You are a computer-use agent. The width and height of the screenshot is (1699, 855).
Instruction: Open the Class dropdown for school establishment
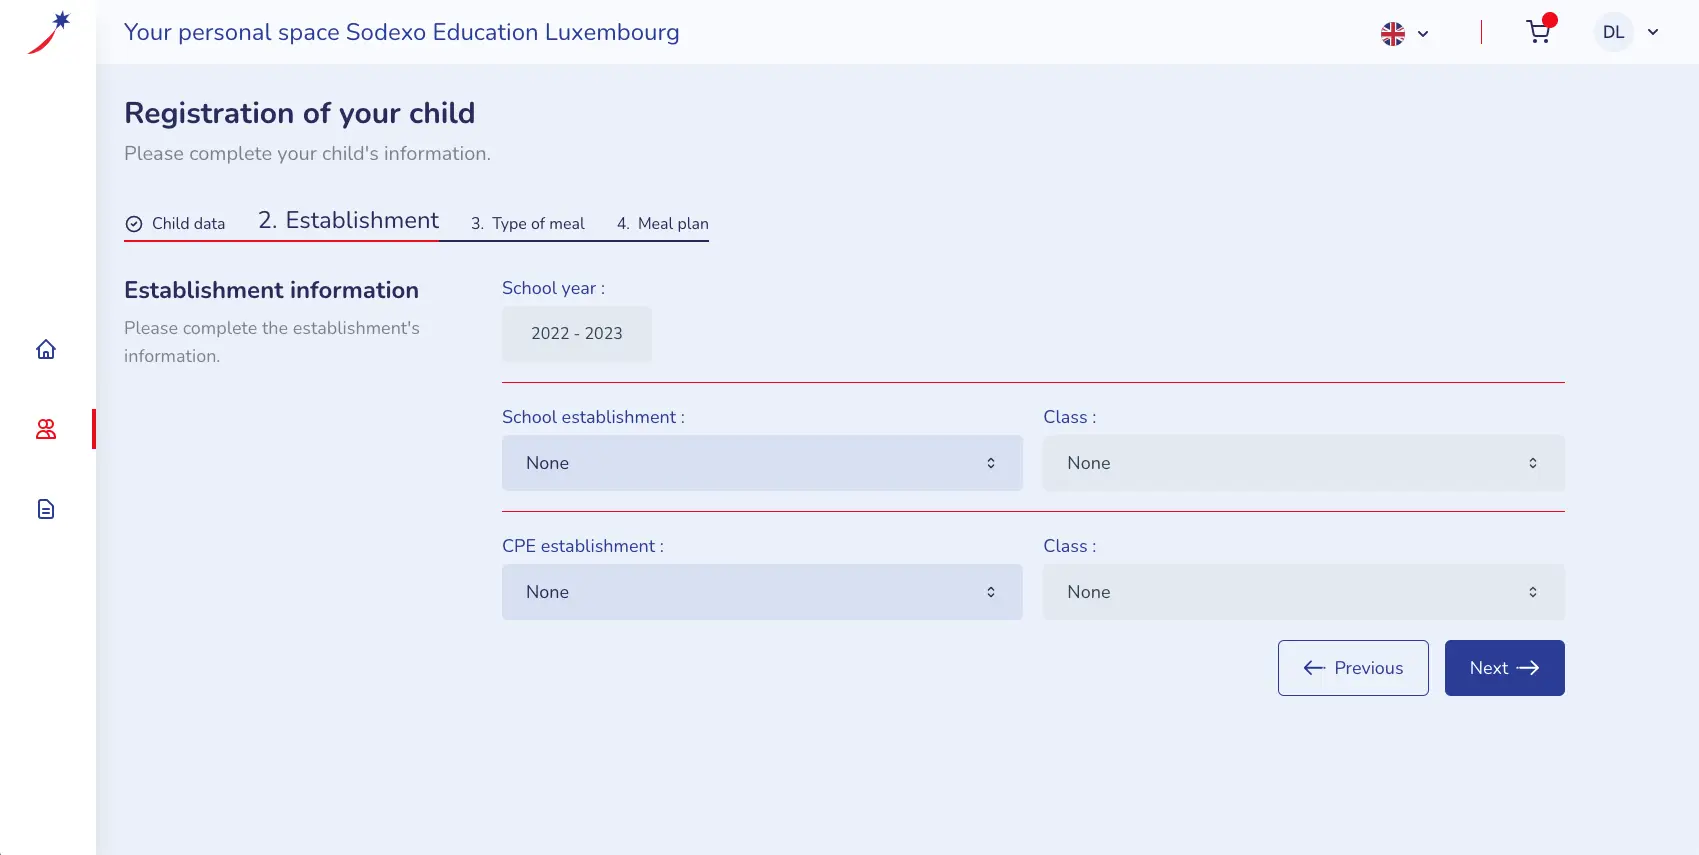(1303, 463)
